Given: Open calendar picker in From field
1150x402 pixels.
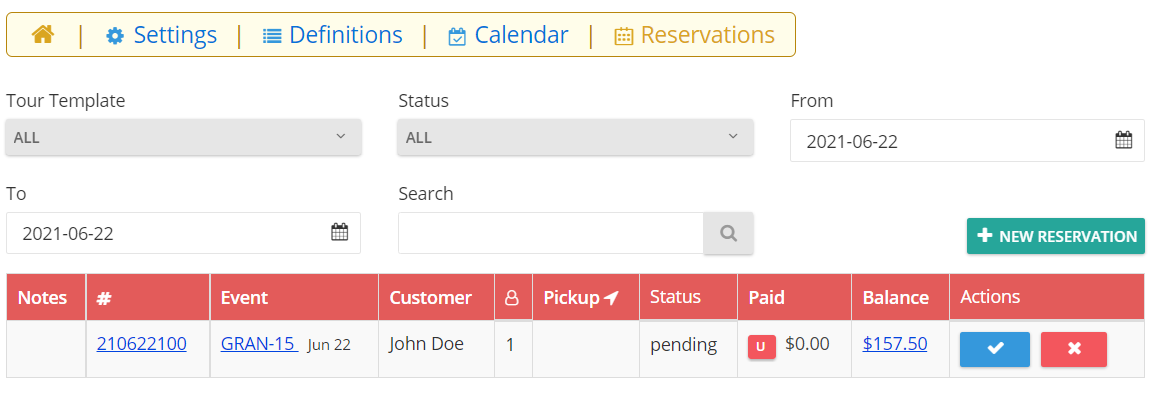Looking at the screenshot, I should click(1124, 140).
